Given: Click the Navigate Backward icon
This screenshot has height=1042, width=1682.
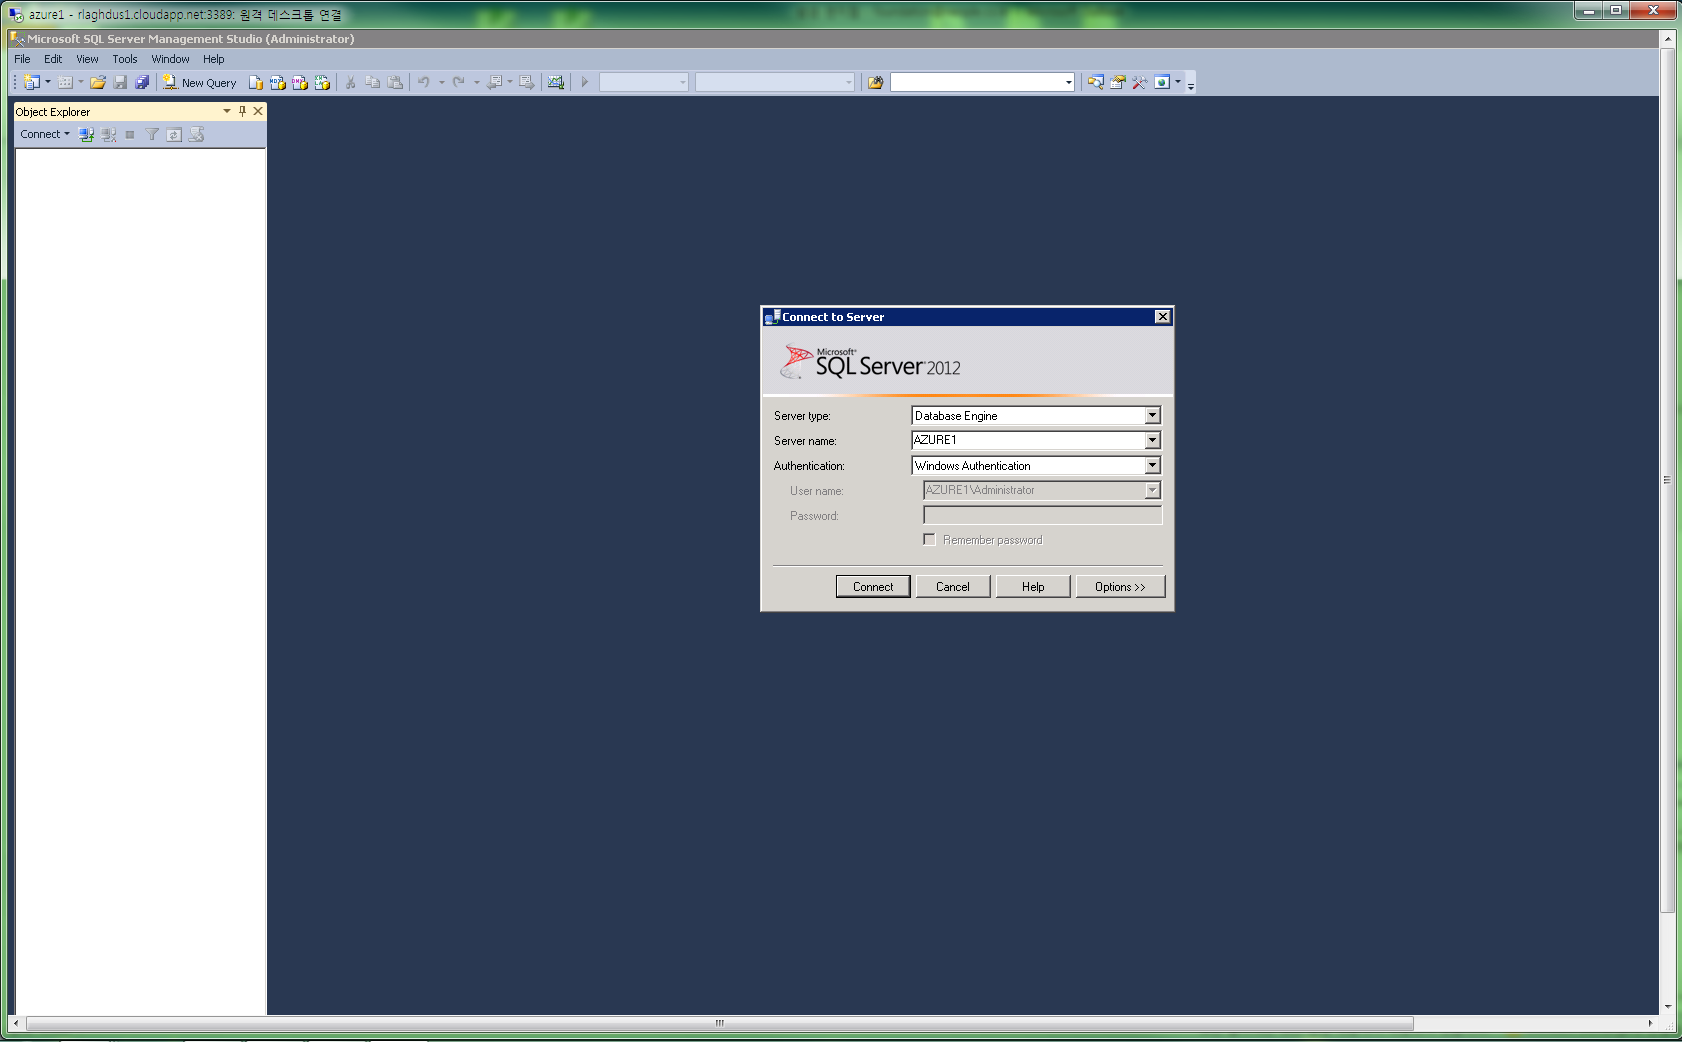Looking at the screenshot, I should 494,82.
